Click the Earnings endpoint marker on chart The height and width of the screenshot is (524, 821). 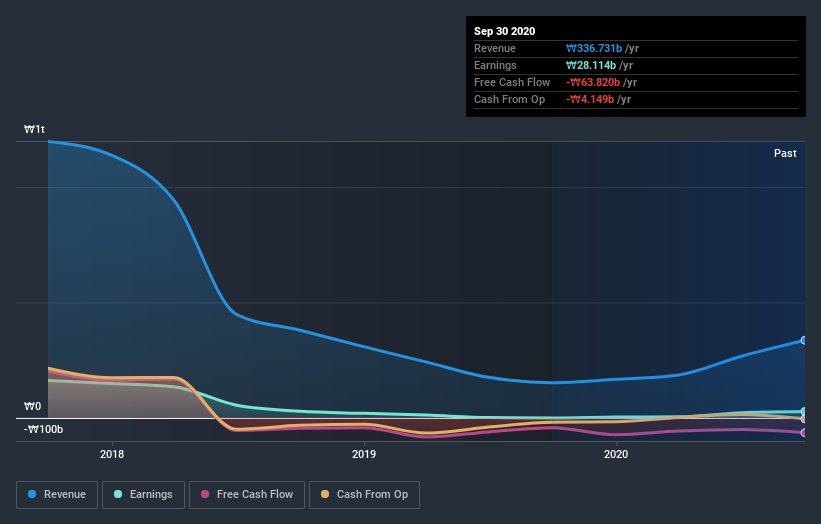click(804, 411)
